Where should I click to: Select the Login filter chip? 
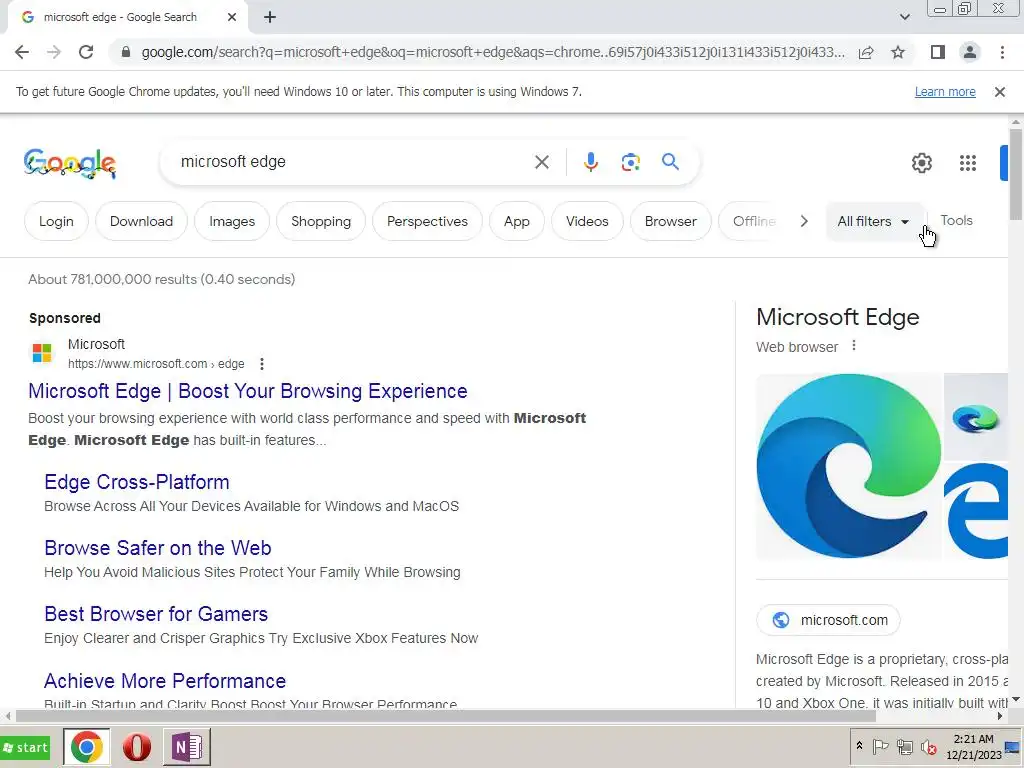(56, 221)
